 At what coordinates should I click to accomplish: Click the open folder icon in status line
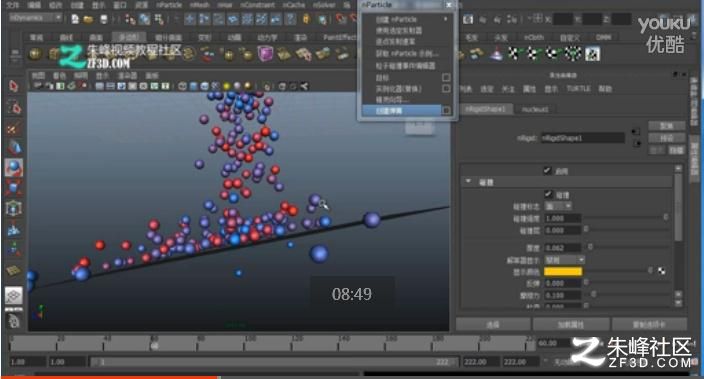point(88,19)
